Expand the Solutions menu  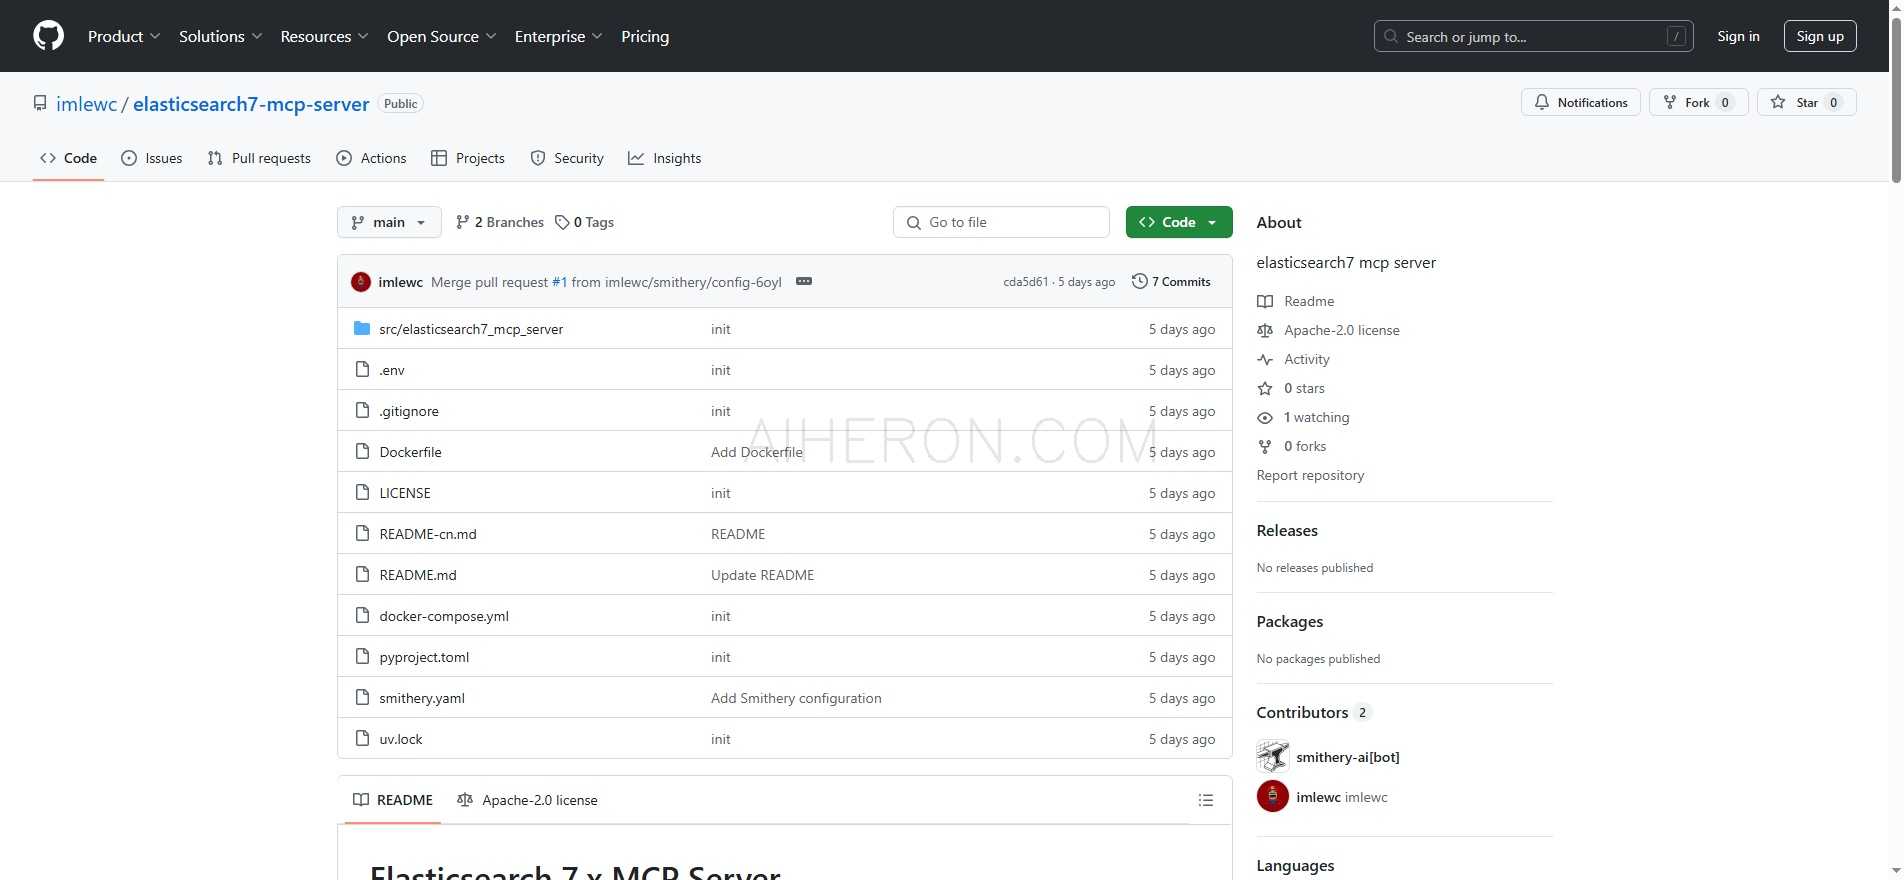click(x=220, y=36)
